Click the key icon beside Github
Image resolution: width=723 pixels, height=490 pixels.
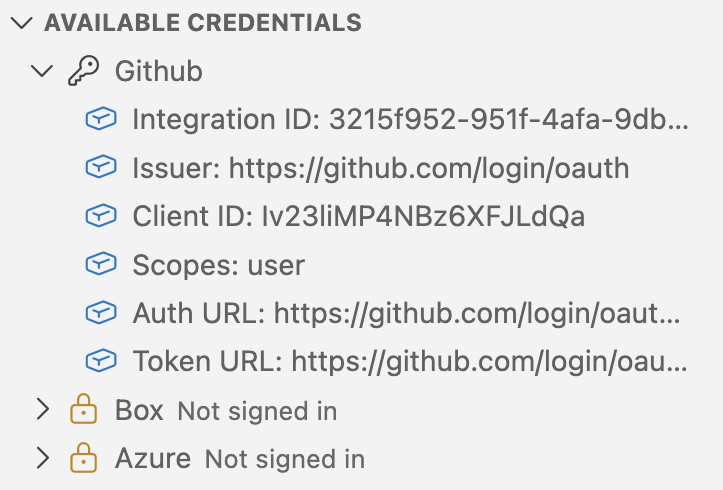tap(83, 71)
